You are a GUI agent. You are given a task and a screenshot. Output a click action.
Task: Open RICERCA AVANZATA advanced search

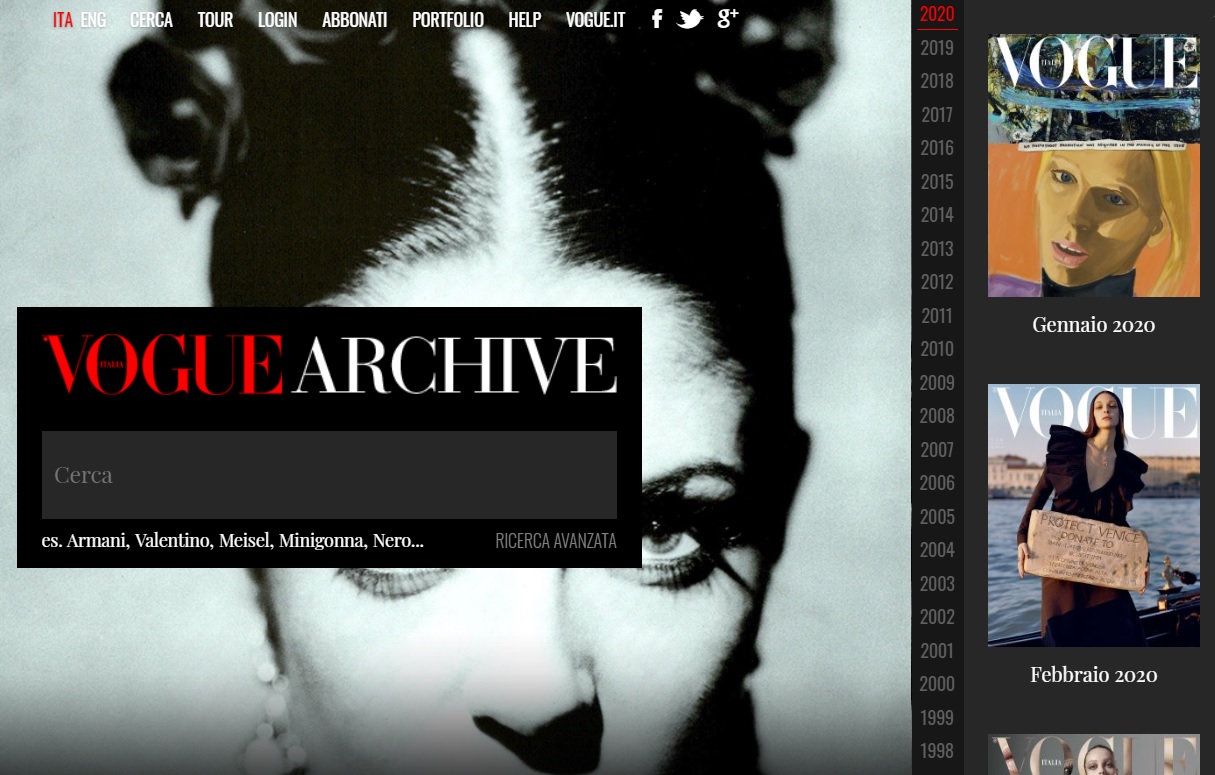click(x=556, y=541)
